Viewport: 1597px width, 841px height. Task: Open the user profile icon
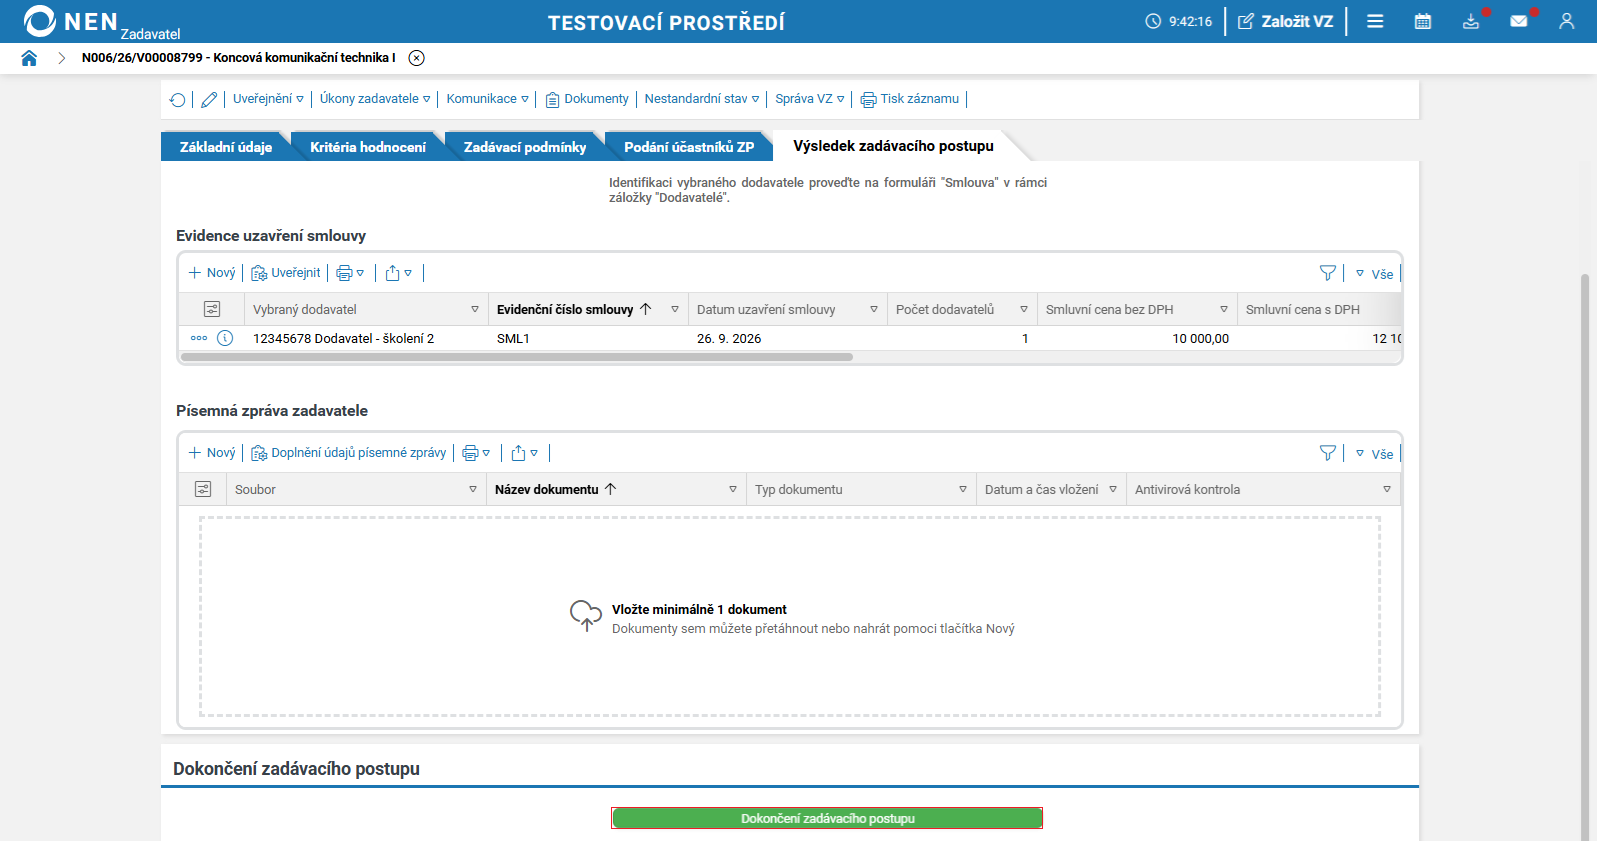1567,21
